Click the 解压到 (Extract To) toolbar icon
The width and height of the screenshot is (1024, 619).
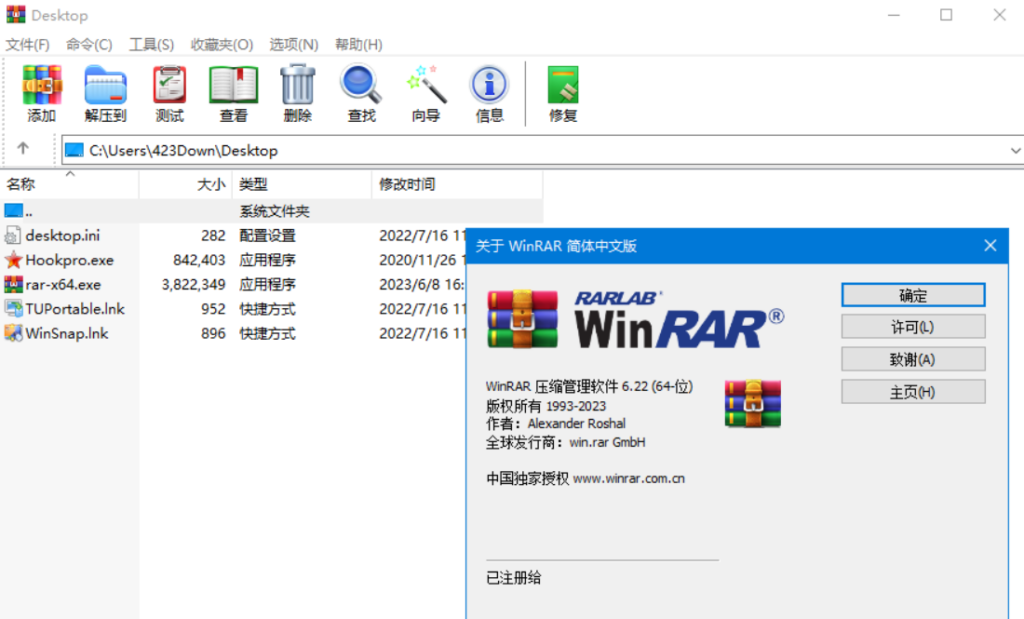(105, 86)
